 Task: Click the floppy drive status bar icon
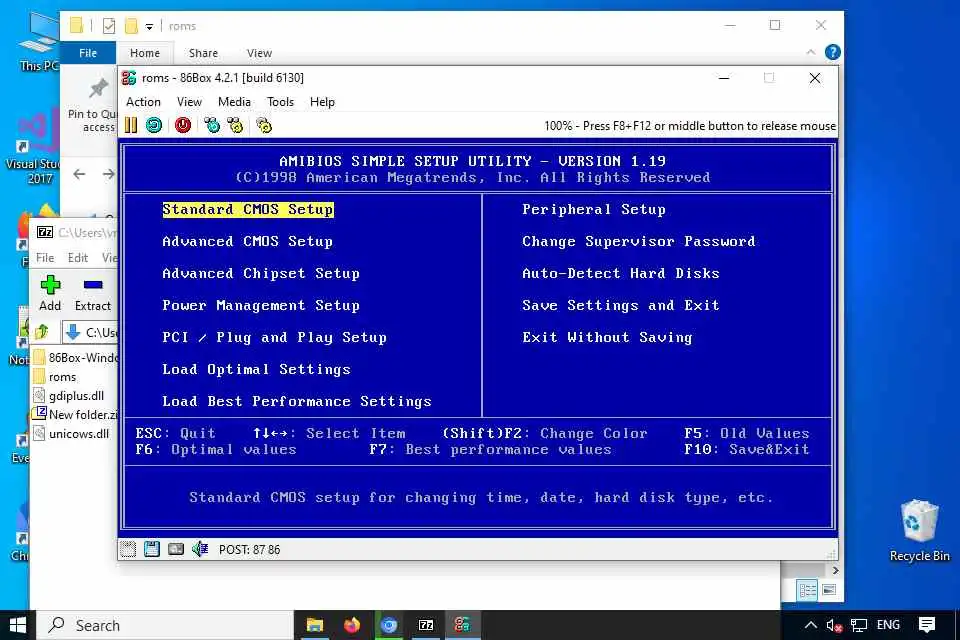[x=128, y=549]
